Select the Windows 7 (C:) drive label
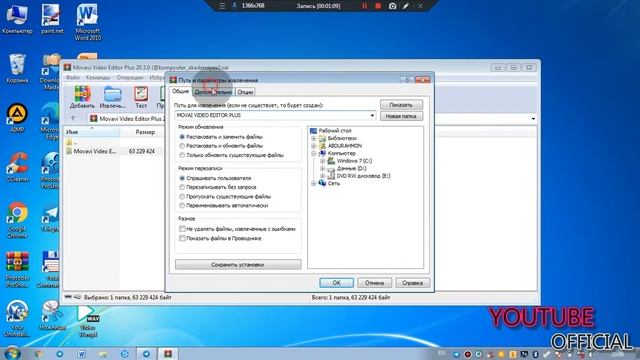The height and width of the screenshot is (360, 640). (x=354, y=161)
